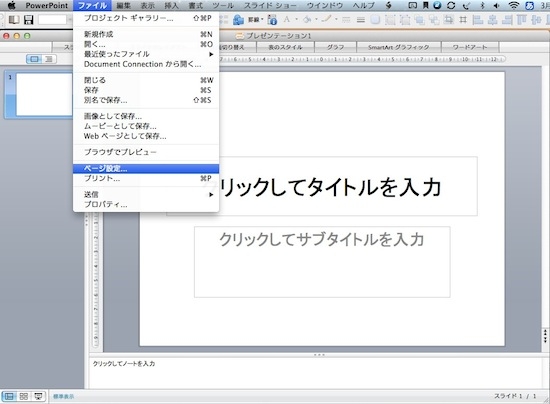Switch to normal view using the bottom-left icon
This screenshot has height=404, width=550.
click(x=9, y=396)
